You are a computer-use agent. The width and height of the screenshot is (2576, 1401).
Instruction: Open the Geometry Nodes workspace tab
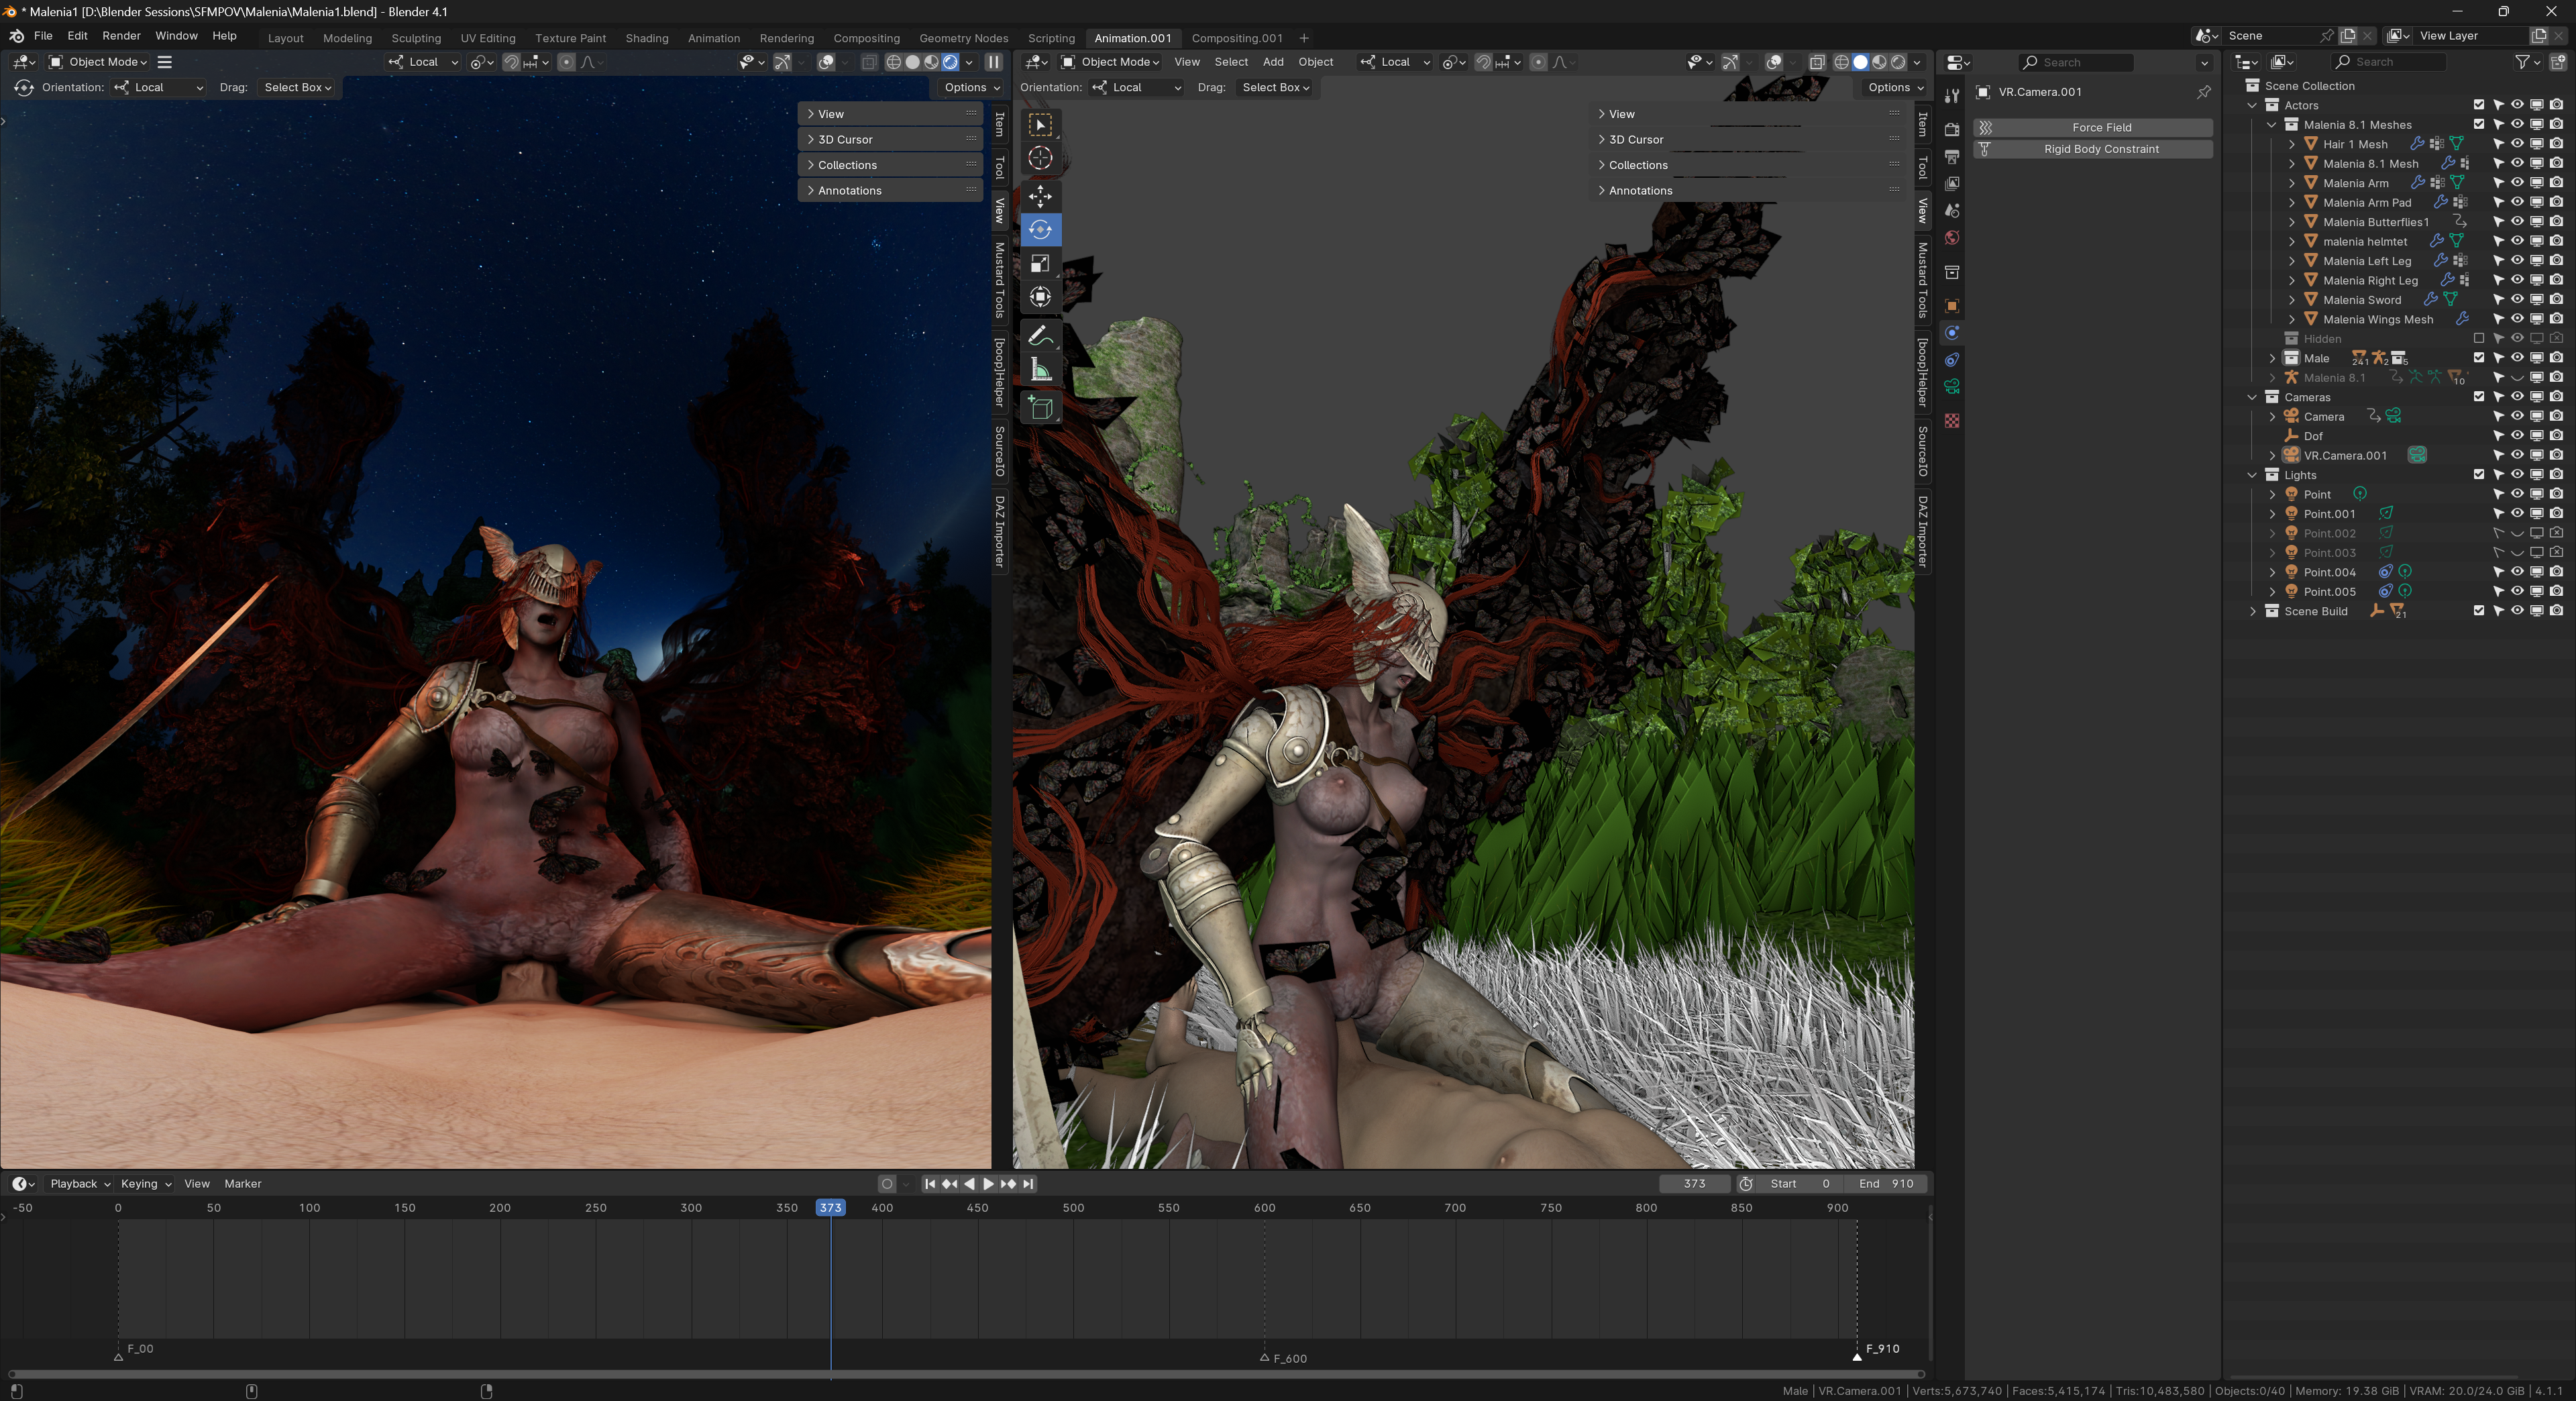tap(963, 38)
